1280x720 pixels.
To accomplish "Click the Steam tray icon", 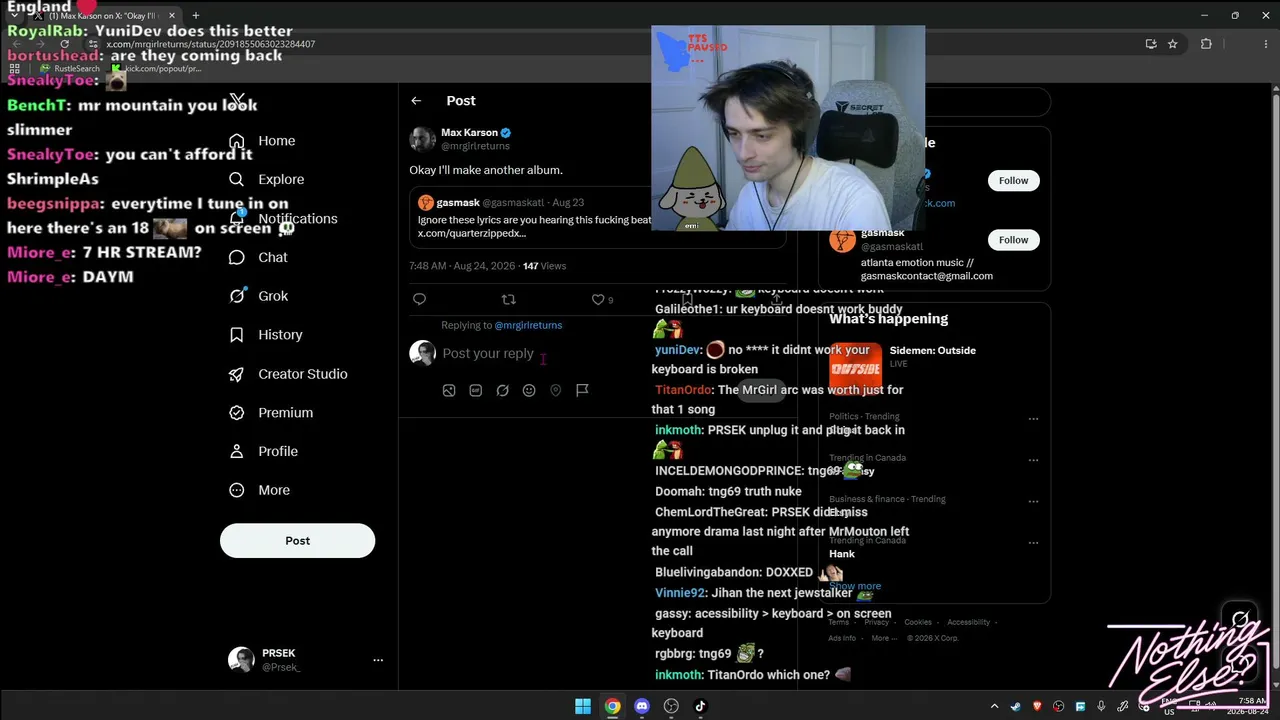I will pyautogui.click(x=1016, y=707).
